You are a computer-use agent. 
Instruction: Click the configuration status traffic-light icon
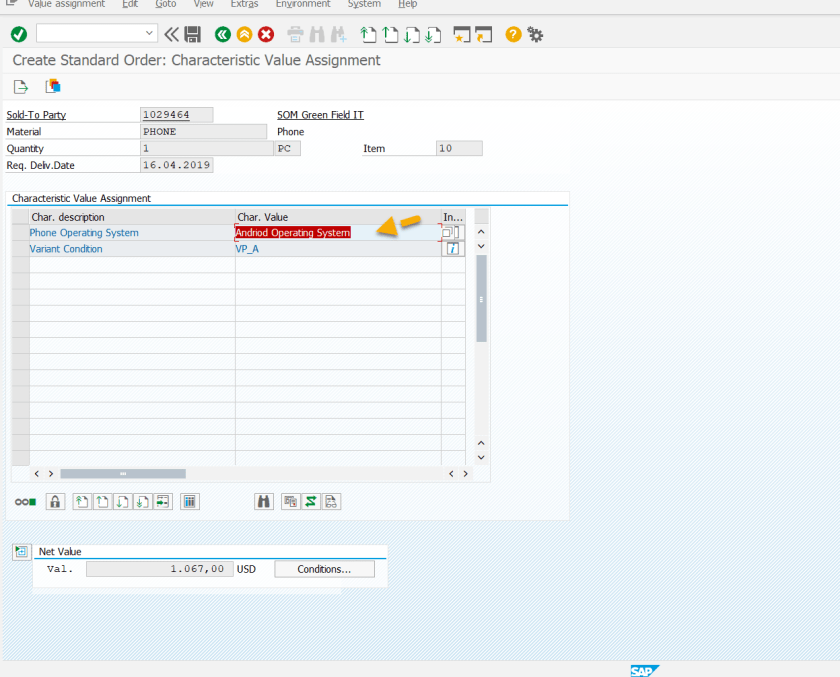click(25, 502)
